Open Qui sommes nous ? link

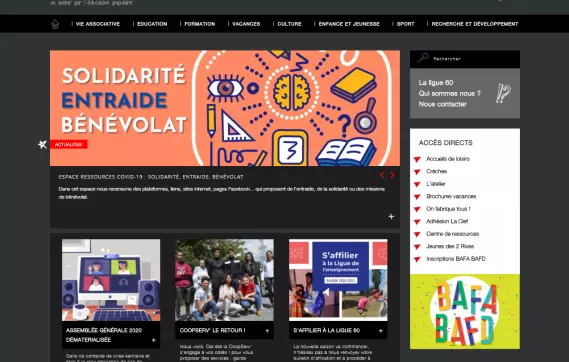click(x=449, y=94)
